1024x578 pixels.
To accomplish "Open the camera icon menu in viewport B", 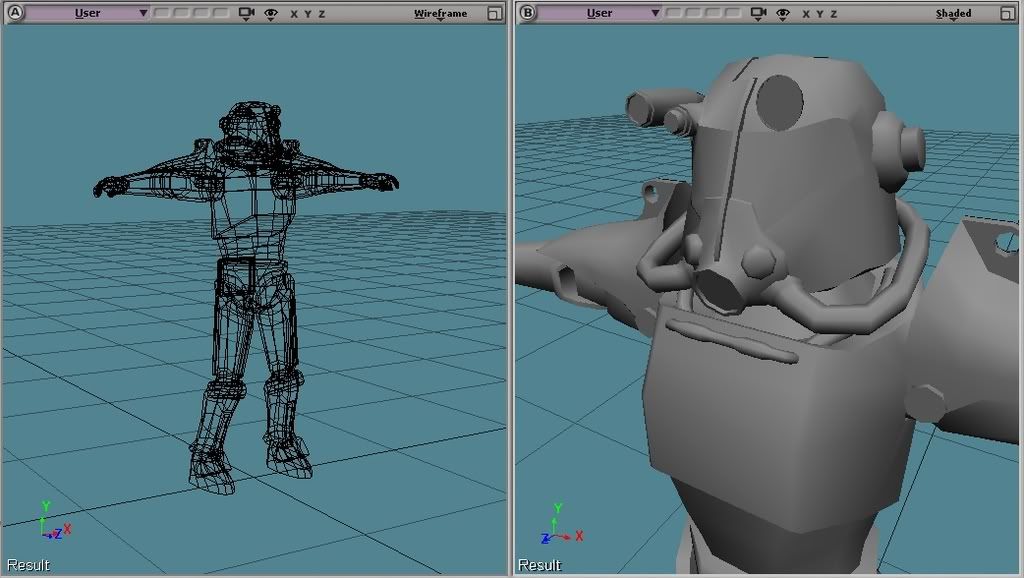I will coord(758,14).
